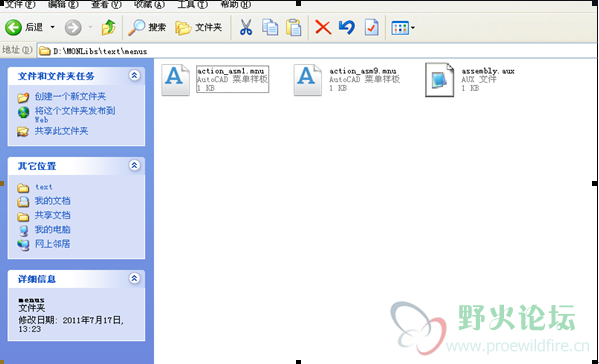Click the 创建一个新文件夹 link
Image resolution: width=599 pixels, height=364 pixels.
click(70, 96)
